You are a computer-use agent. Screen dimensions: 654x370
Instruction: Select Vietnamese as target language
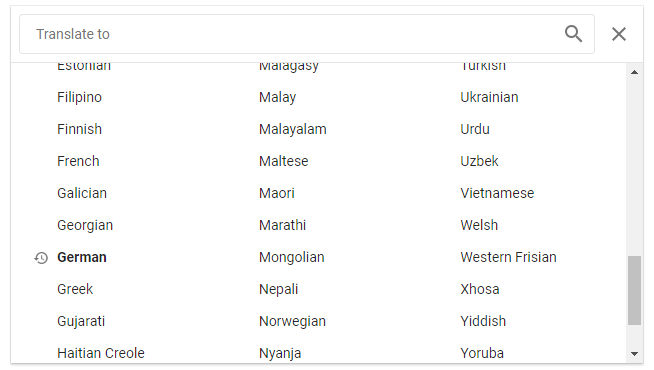(497, 193)
